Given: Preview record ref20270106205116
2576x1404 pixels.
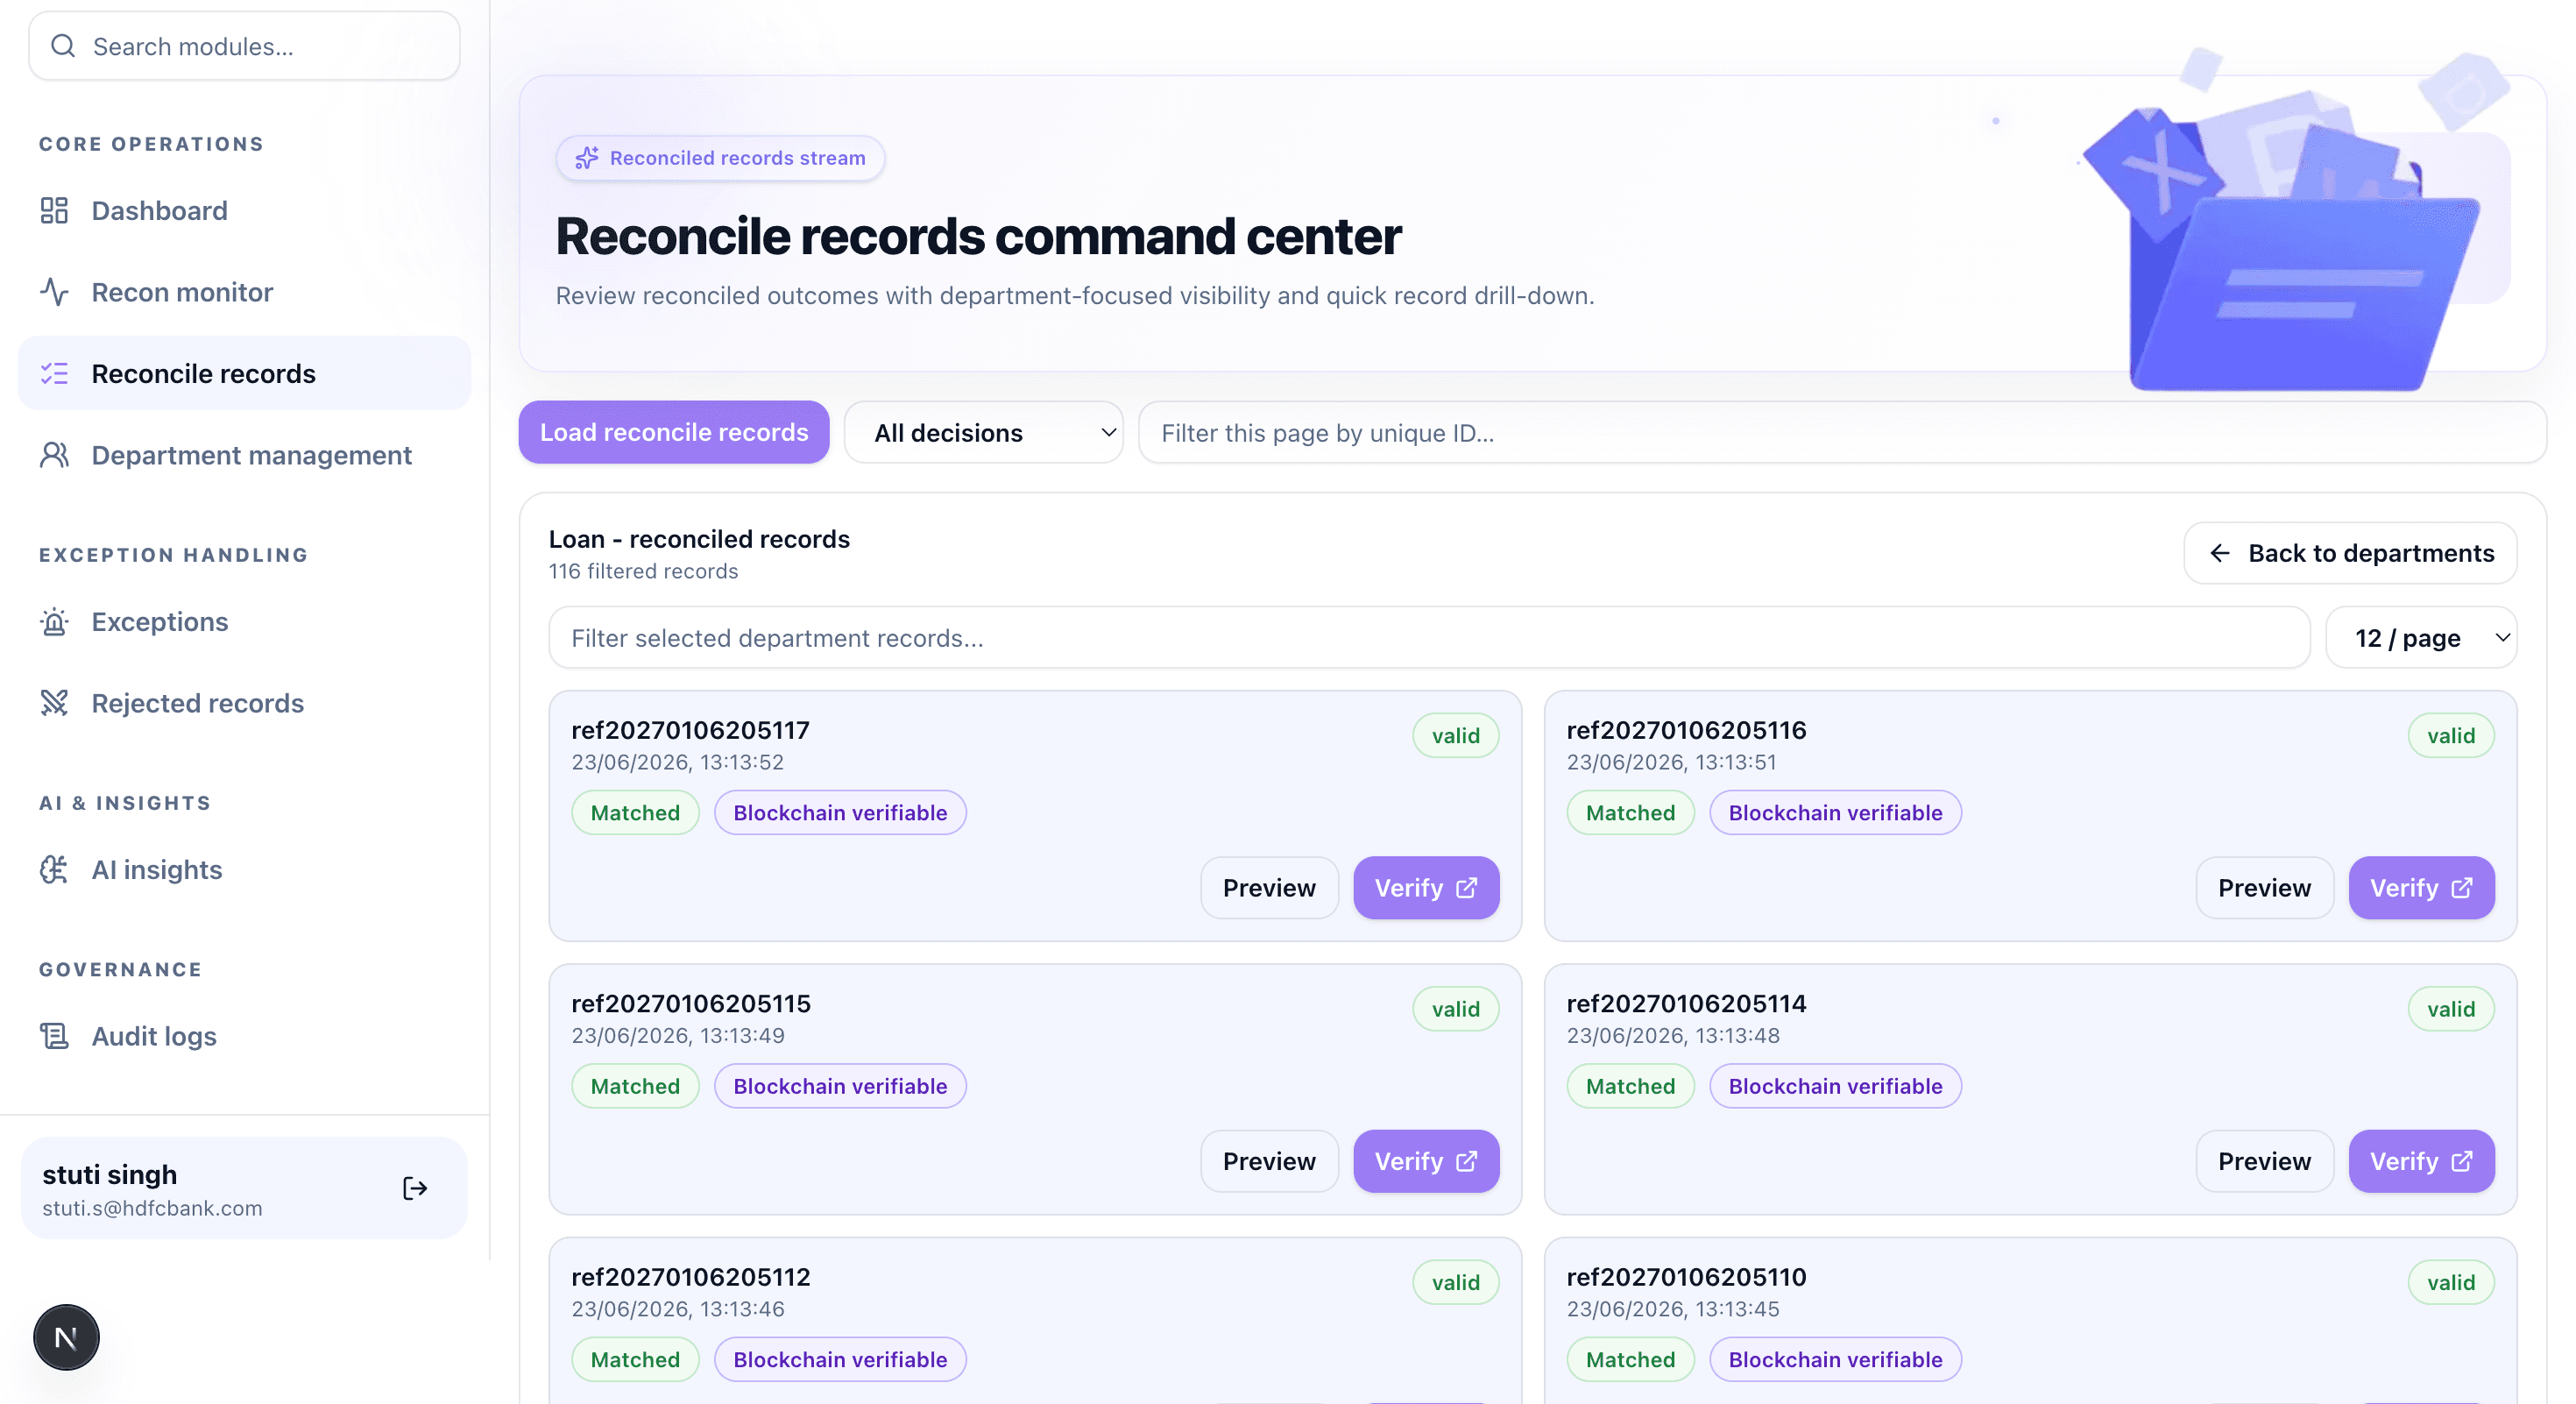Looking at the screenshot, I should [x=2265, y=888].
